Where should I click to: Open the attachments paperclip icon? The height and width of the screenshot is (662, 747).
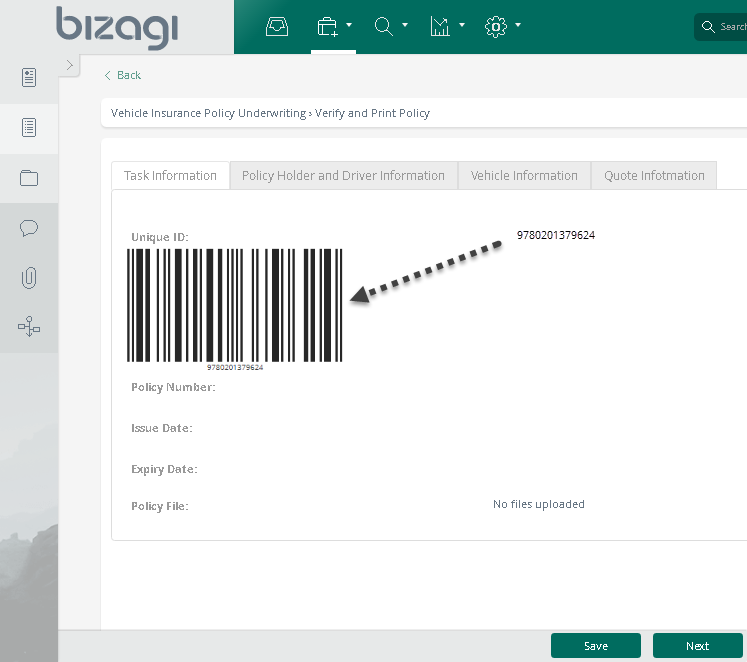tap(29, 278)
